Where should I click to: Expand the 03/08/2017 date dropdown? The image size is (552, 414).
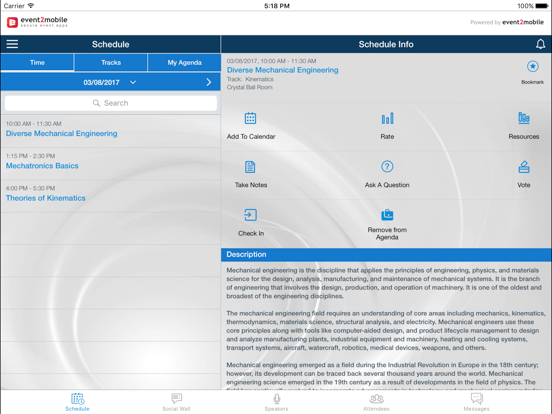[x=110, y=82]
